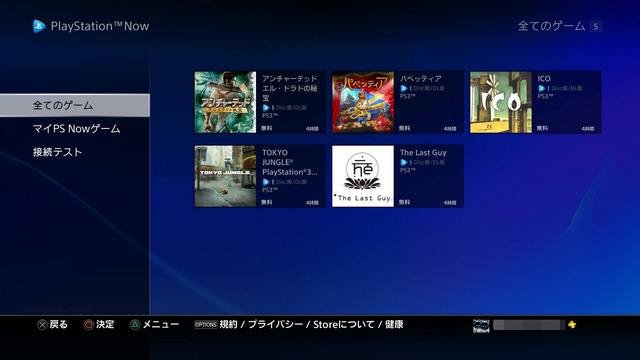Click the PlayStation Now title text
Screen dimensions: 640x360
(x=100, y=26)
